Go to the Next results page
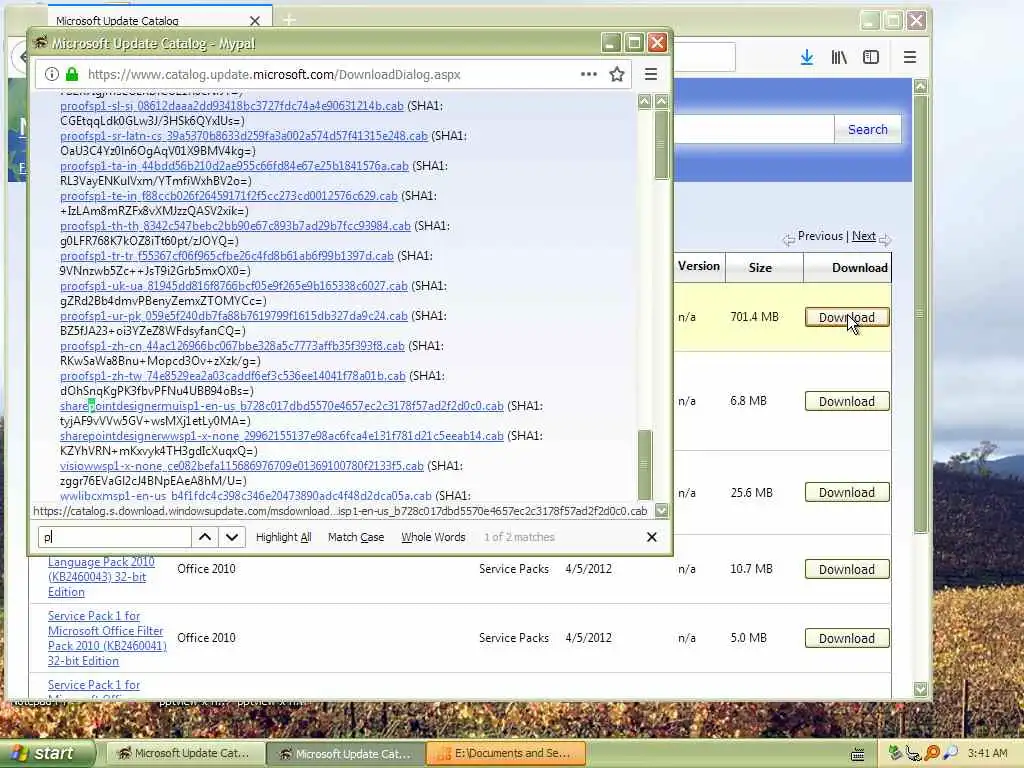This screenshot has width=1024, height=768. 863,236
